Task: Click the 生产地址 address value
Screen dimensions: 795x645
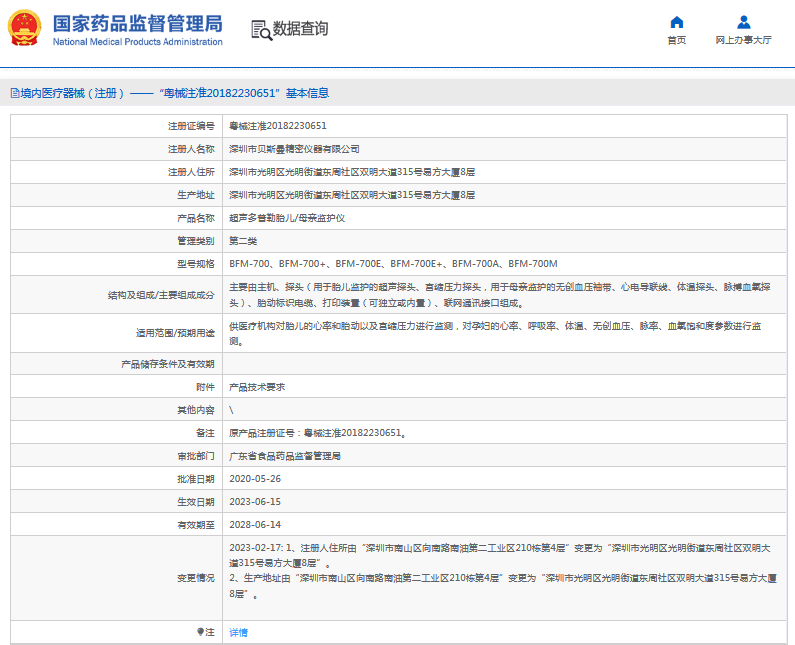Action: pyautogui.click(x=352, y=195)
